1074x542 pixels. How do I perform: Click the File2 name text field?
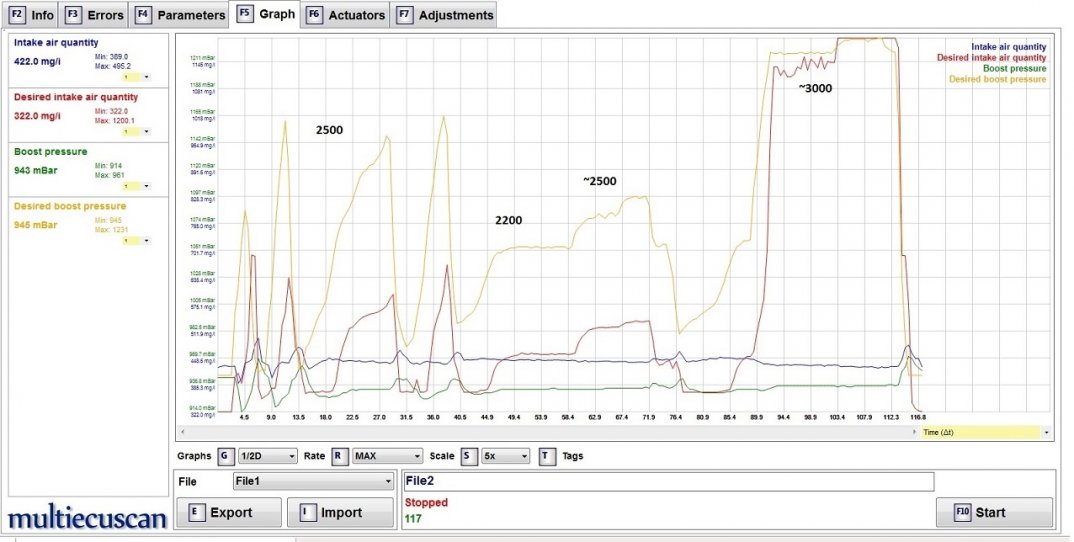click(667, 481)
